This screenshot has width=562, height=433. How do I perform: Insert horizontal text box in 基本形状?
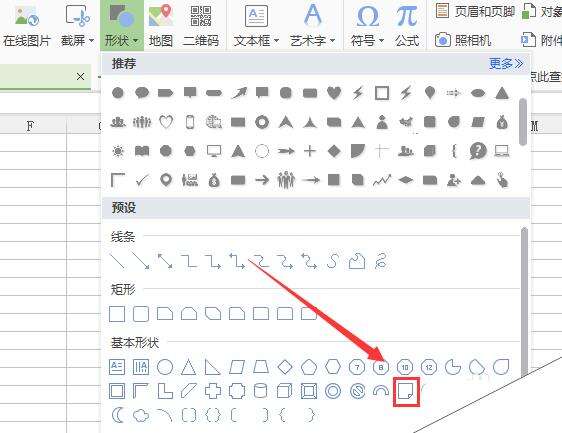coord(117,367)
